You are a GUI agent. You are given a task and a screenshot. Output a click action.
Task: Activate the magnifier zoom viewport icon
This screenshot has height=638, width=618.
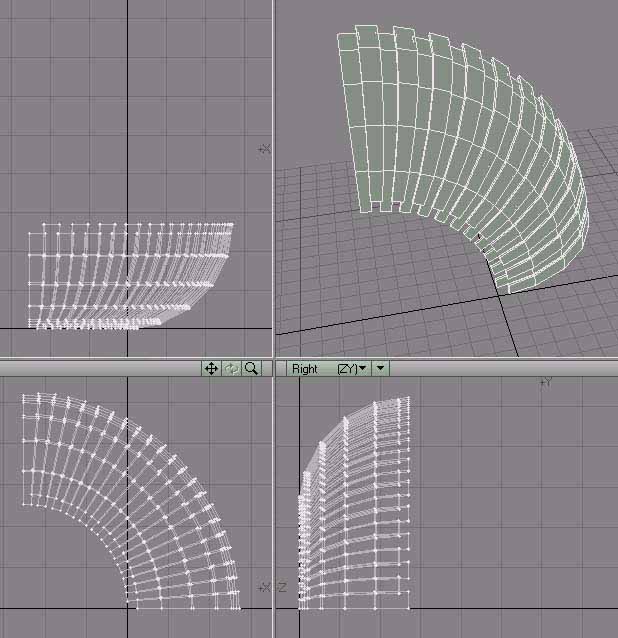pos(251,368)
